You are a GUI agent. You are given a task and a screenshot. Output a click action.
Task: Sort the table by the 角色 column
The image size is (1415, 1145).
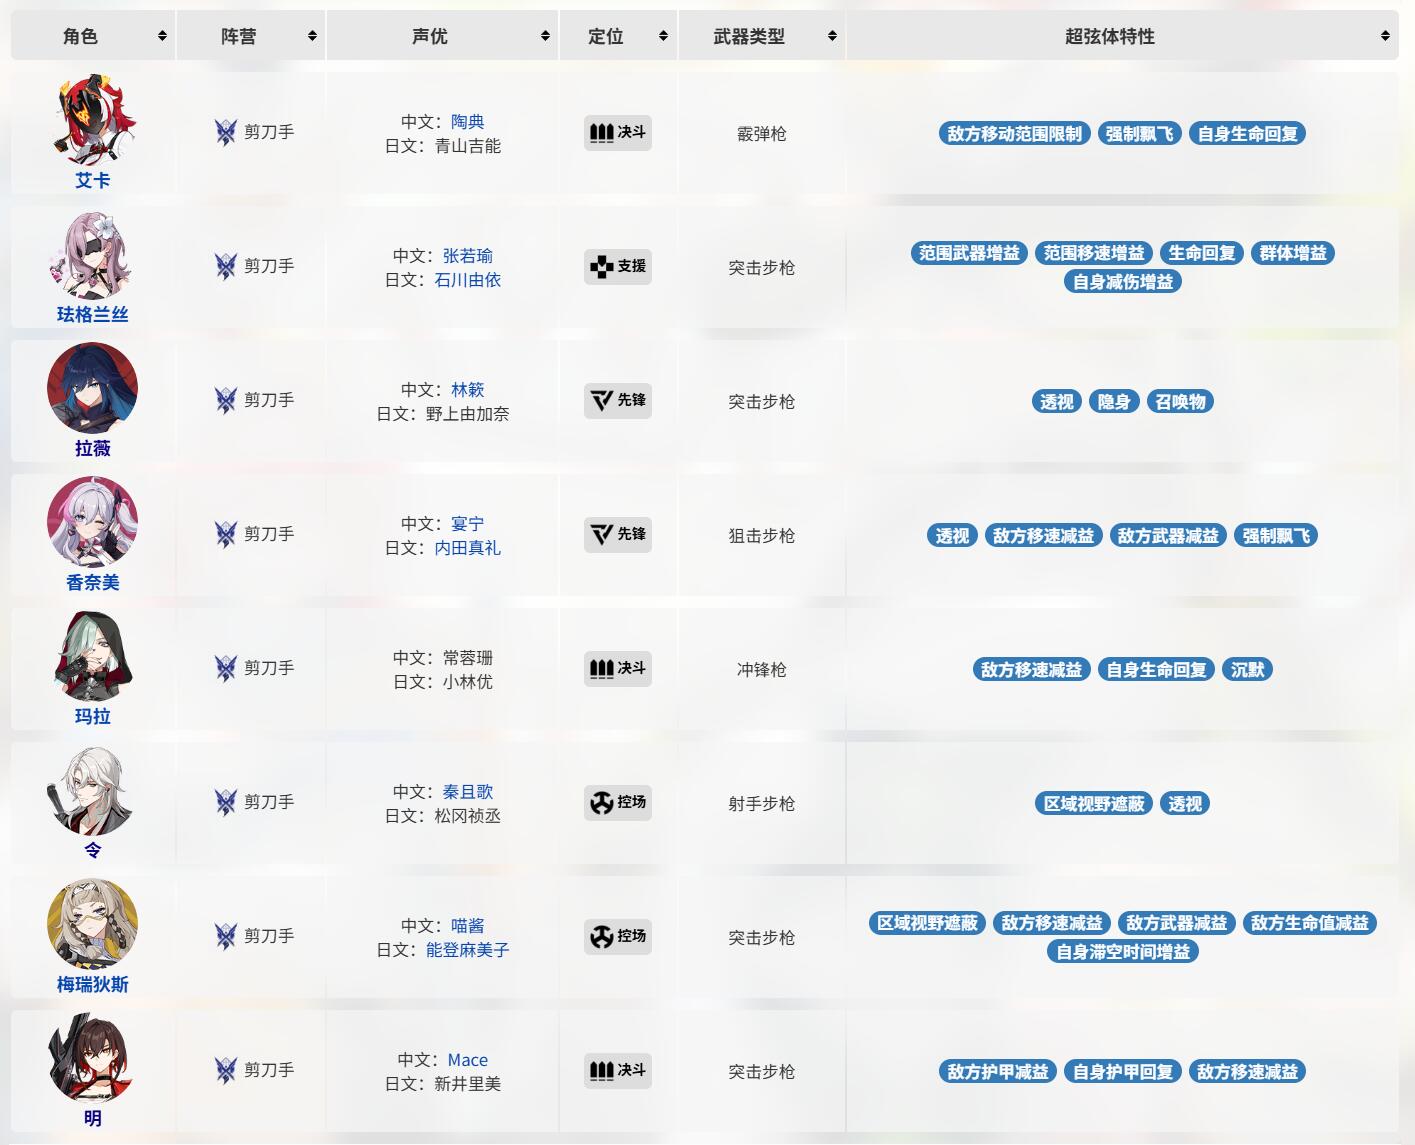pos(162,36)
